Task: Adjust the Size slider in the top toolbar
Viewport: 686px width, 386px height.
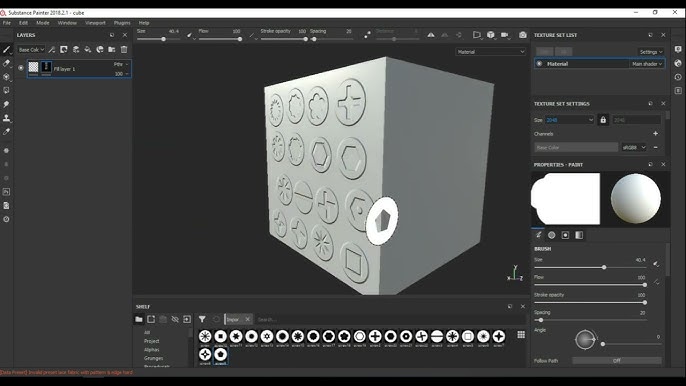Action: pyautogui.click(x=158, y=39)
